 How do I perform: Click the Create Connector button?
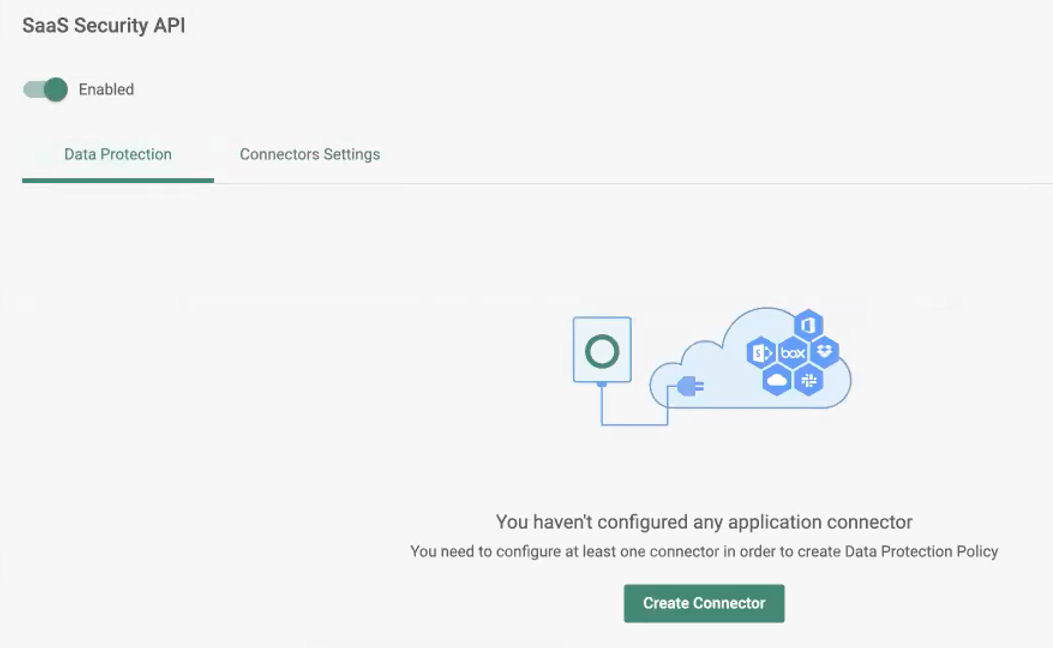point(704,603)
